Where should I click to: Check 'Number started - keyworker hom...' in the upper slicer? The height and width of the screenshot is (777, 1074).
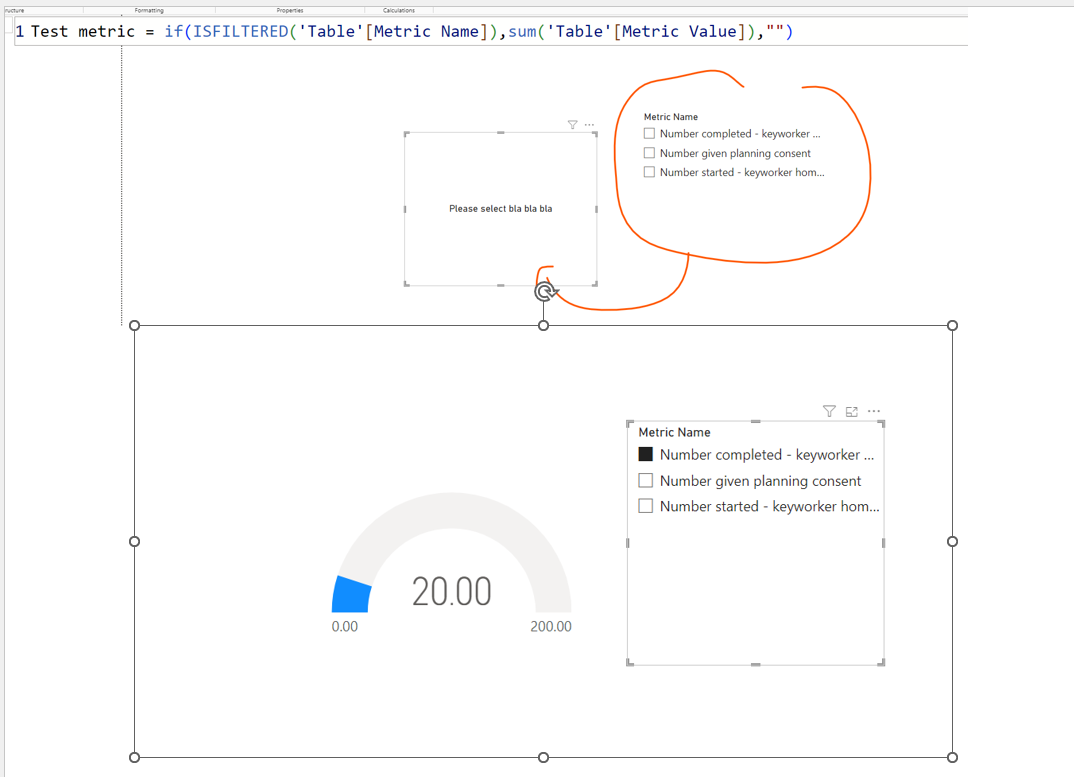coord(649,172)
